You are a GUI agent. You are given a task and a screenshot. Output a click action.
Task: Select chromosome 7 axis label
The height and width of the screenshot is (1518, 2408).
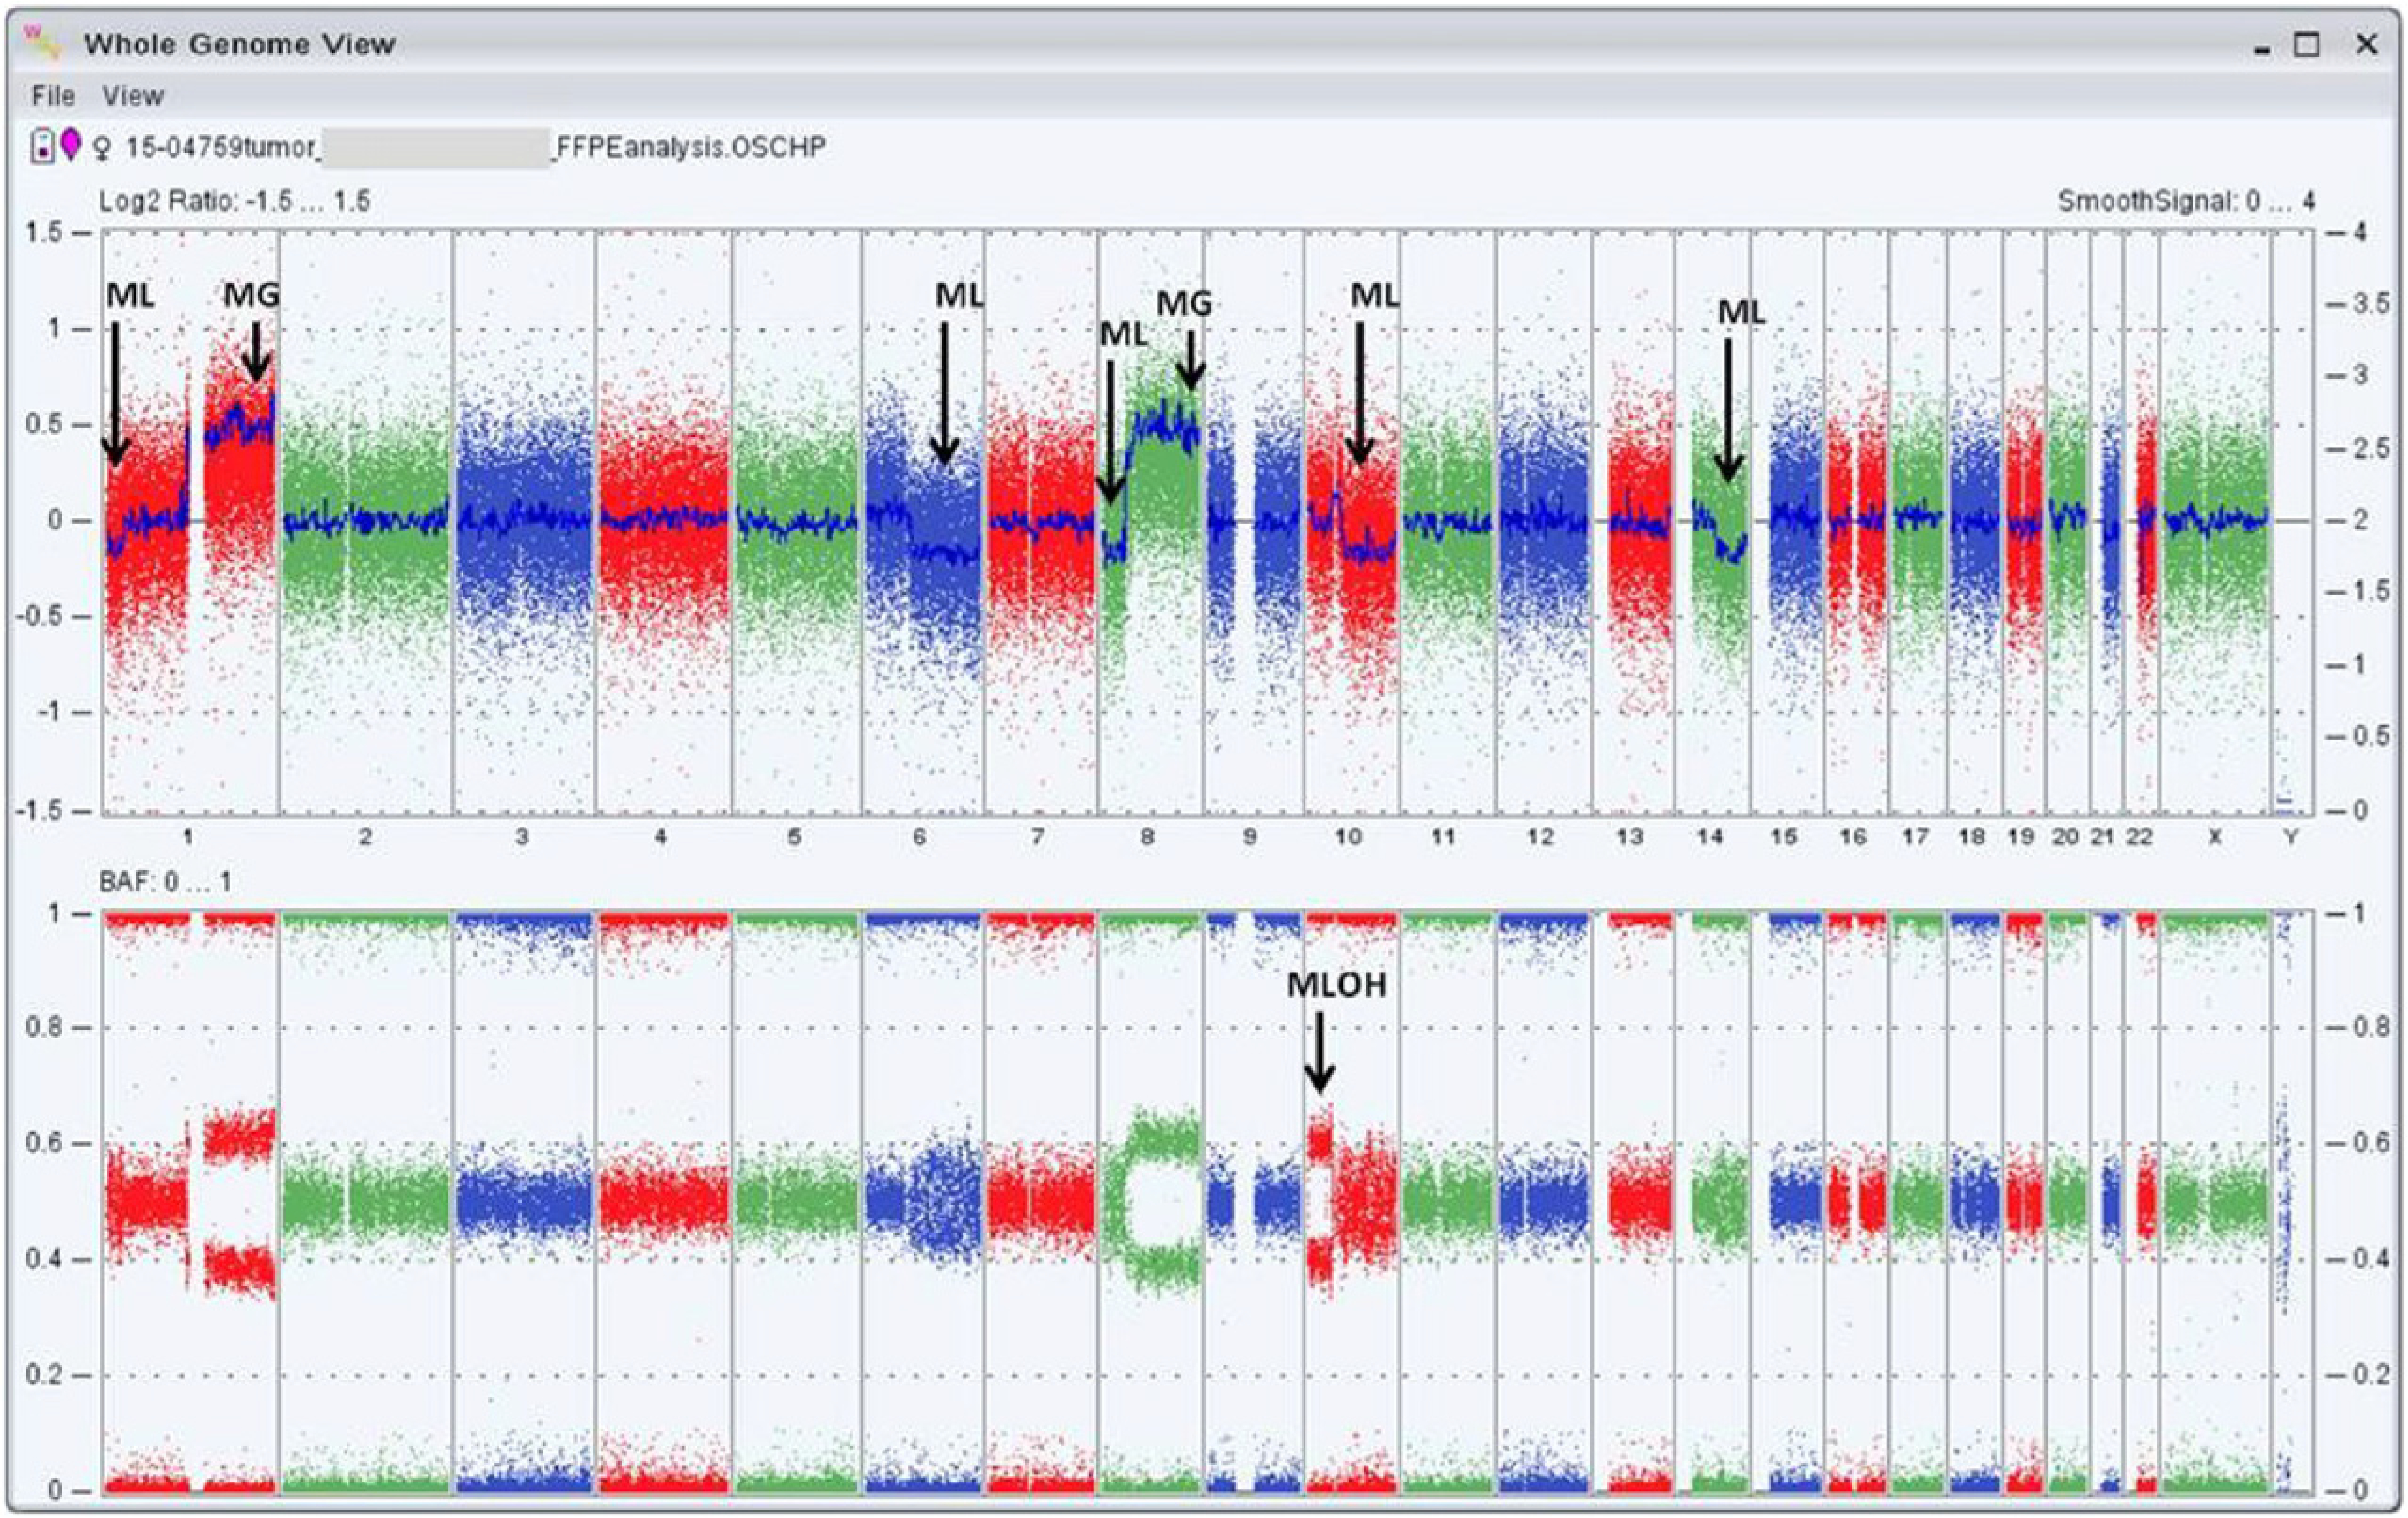tap(1038, 837)
